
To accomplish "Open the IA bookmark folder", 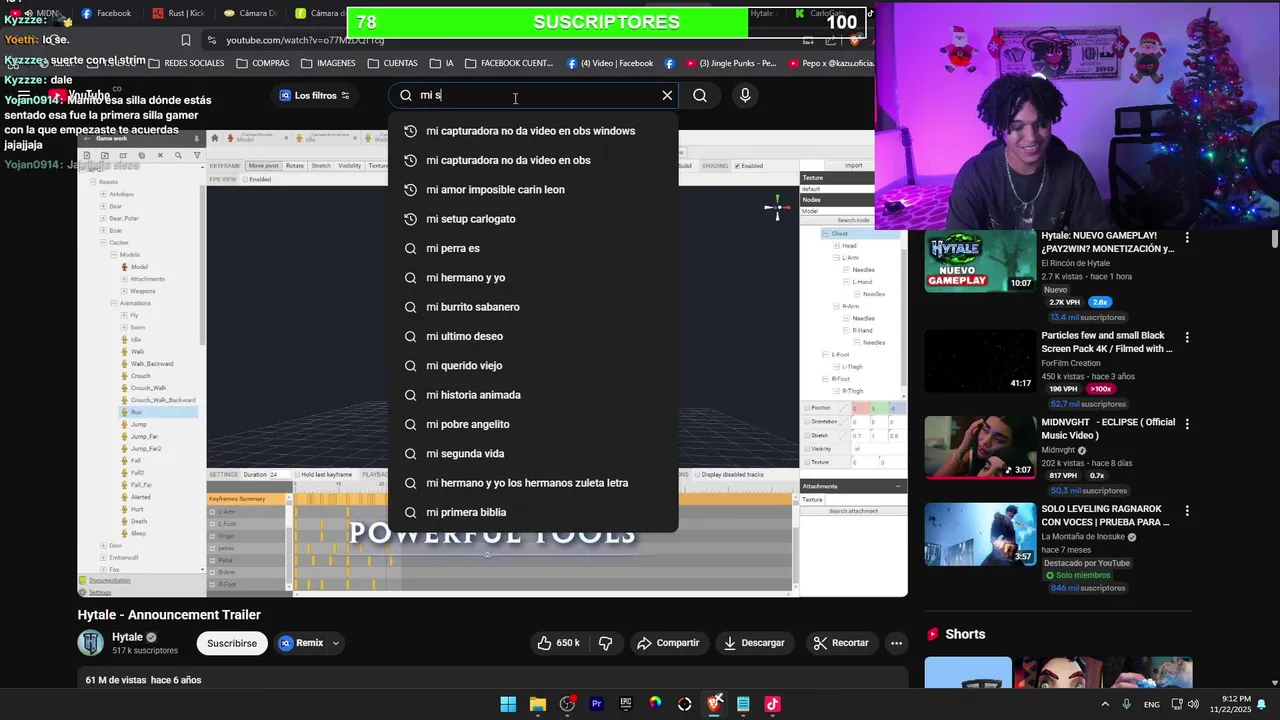I will (441, 63).
